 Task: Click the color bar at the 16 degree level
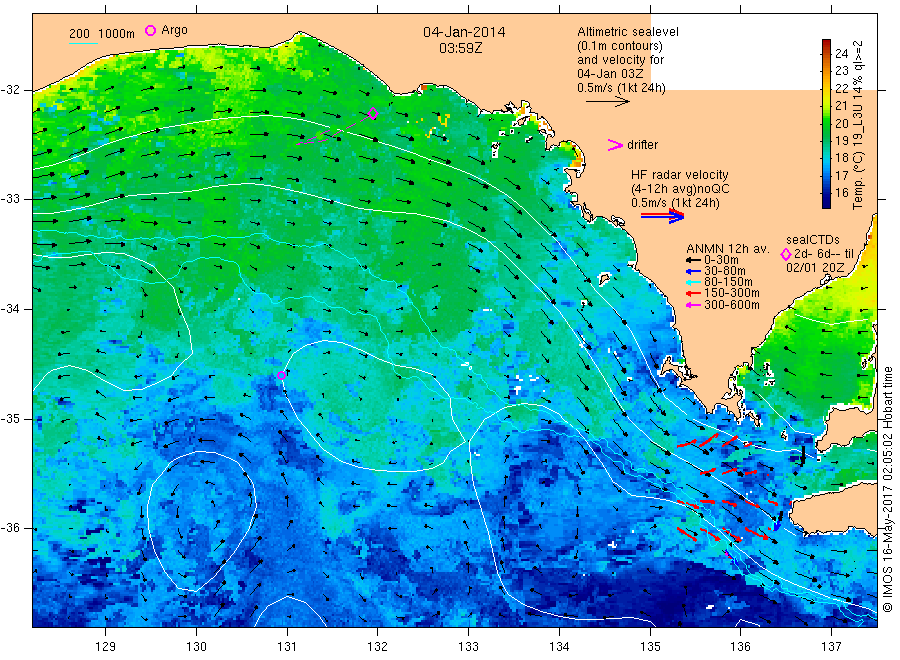click(x=826, y=193)
